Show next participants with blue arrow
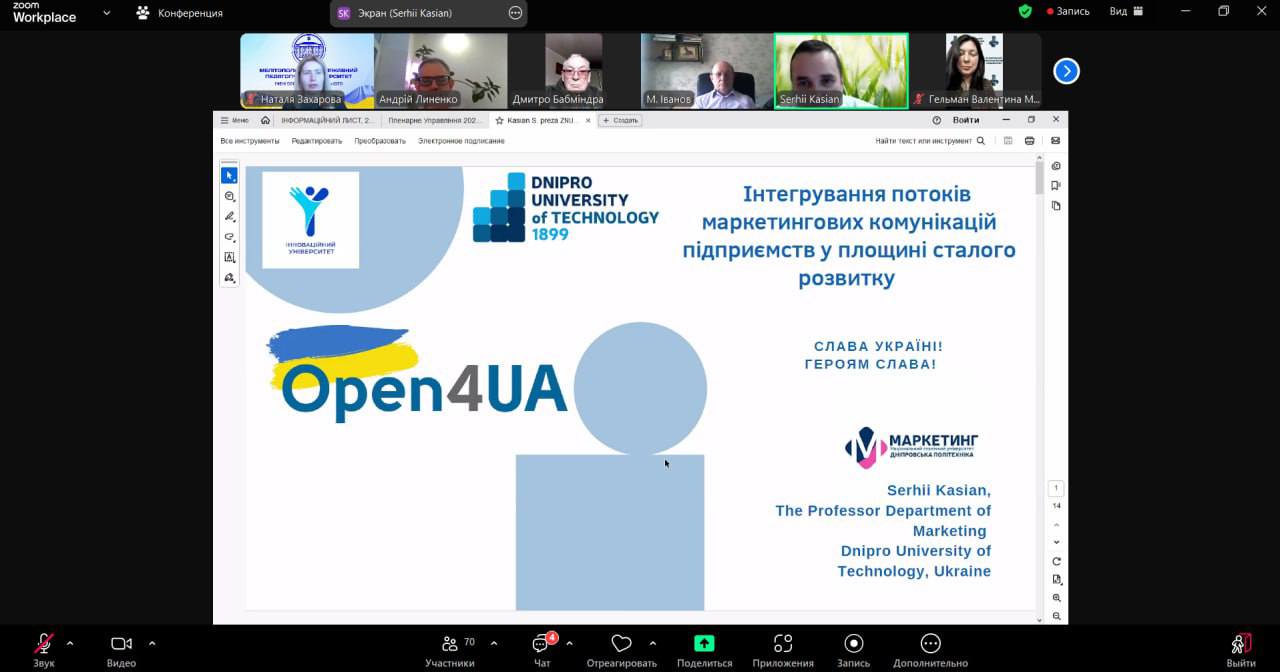This screenshot has width=1280, height=672. point(1066,71)
